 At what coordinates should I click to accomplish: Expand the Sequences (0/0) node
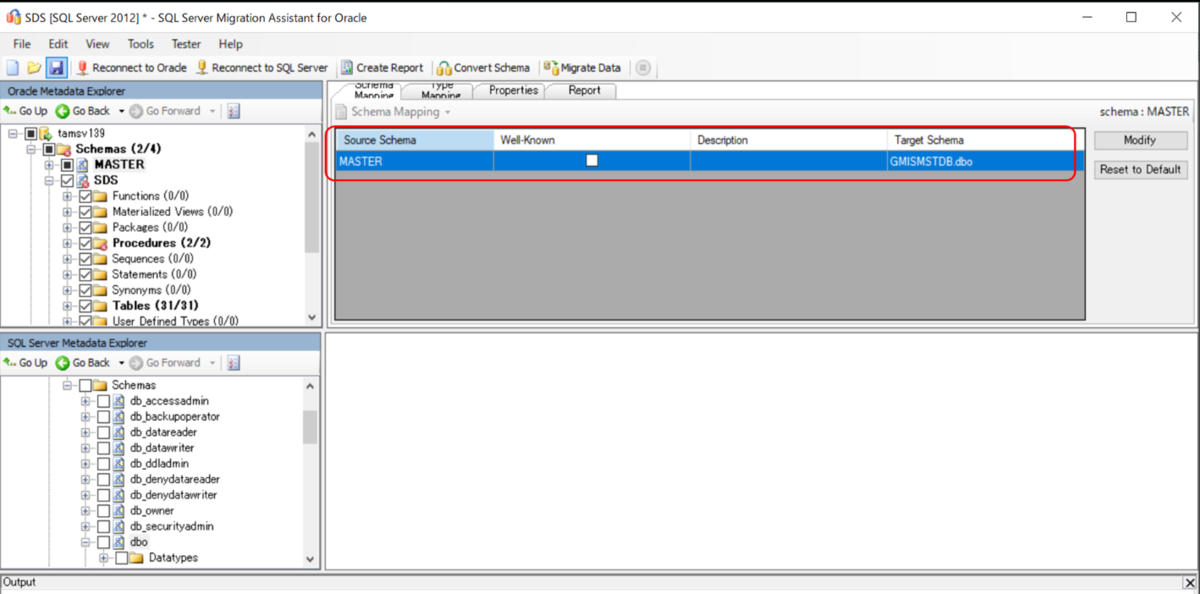(68, 259)
